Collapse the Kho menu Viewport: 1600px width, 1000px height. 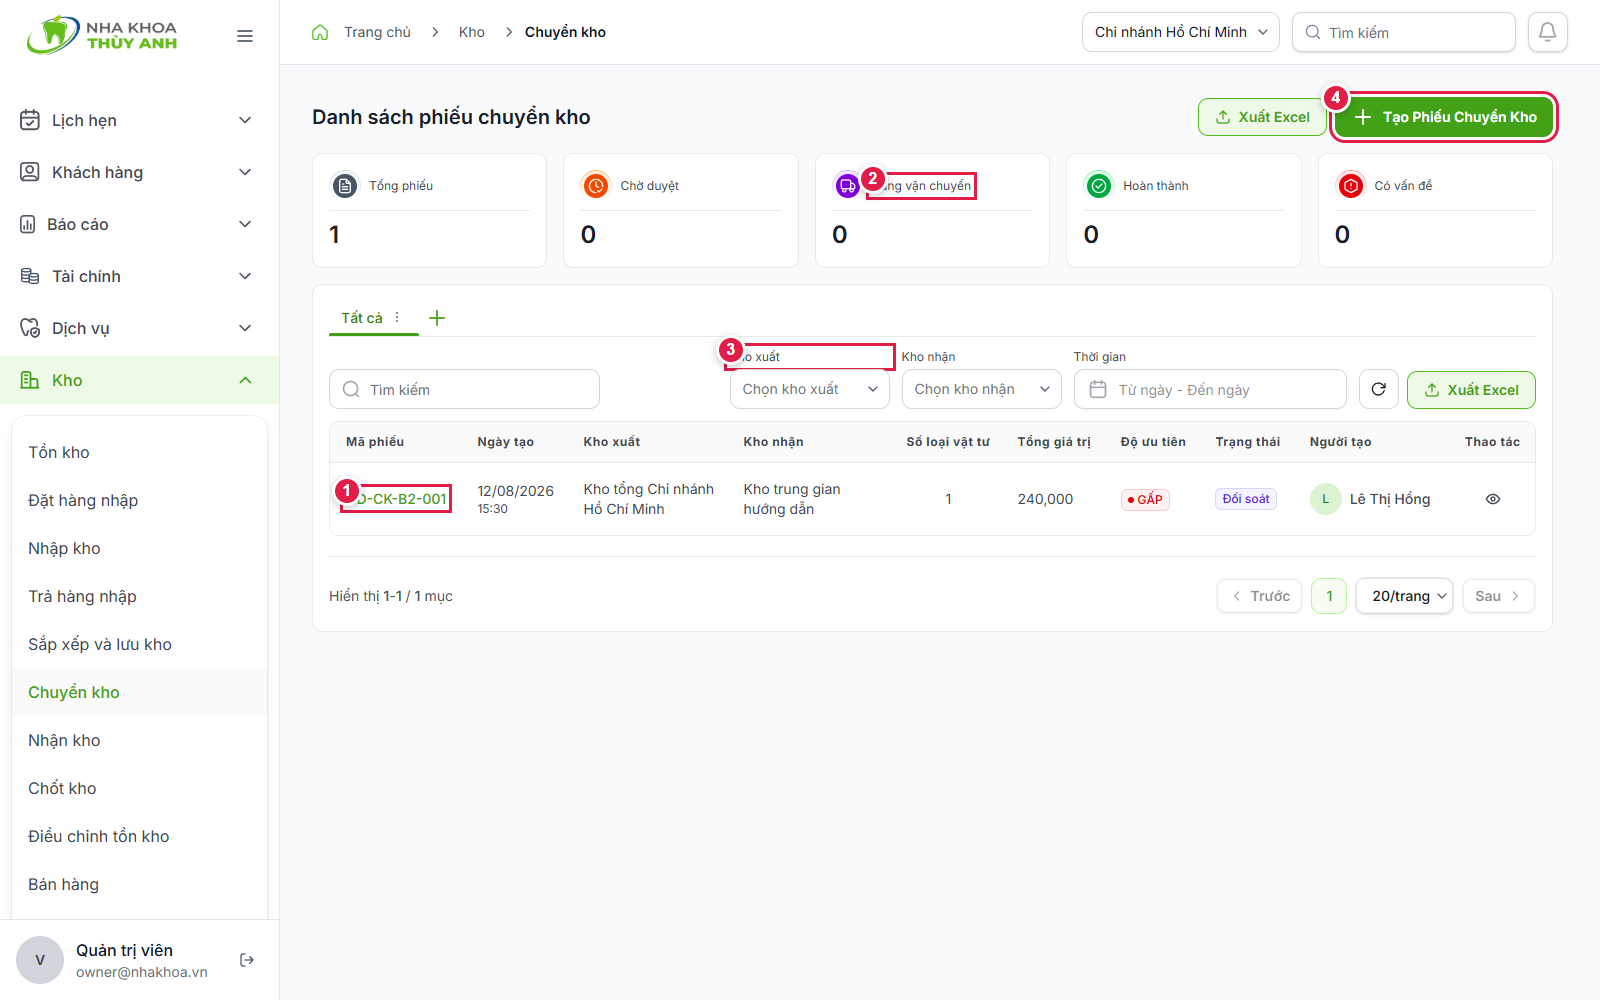(139, 380)
